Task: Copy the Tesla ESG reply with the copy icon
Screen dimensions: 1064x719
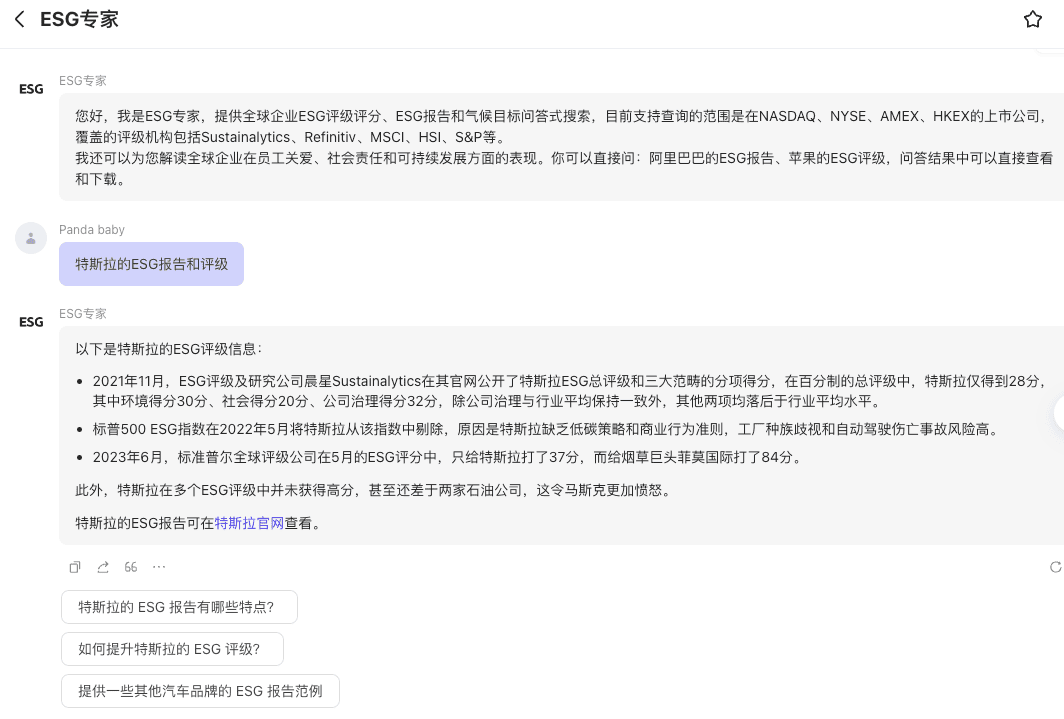Action: [75, 567]
